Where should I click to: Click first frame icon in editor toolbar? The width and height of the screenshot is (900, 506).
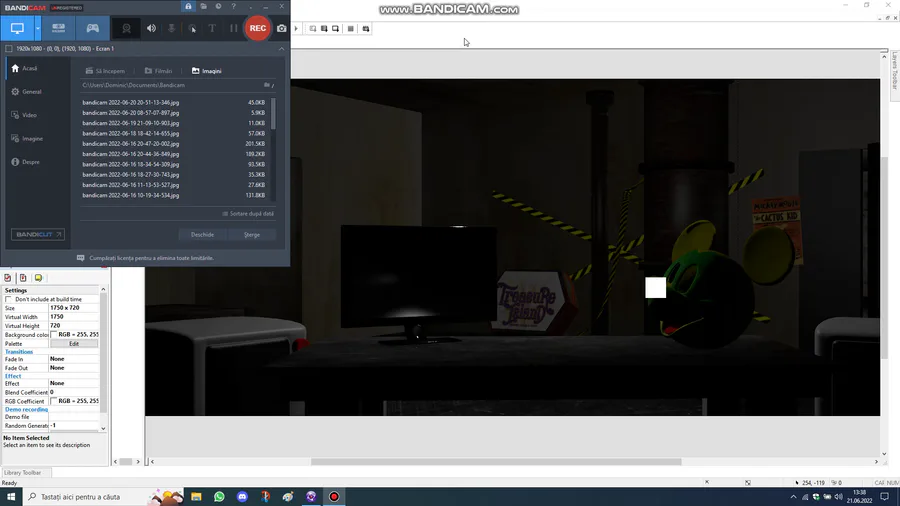point(313,29)
